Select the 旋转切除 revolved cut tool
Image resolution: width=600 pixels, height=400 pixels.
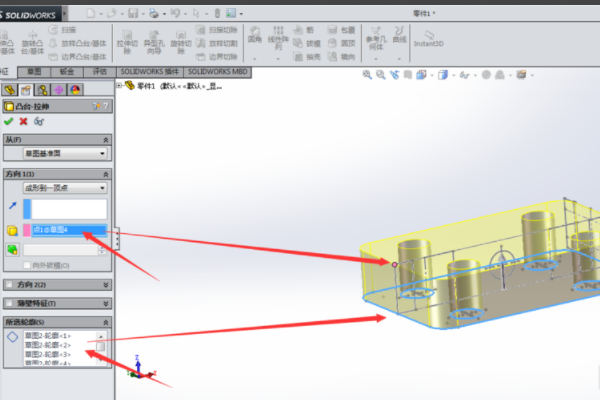tap(181, 43)
